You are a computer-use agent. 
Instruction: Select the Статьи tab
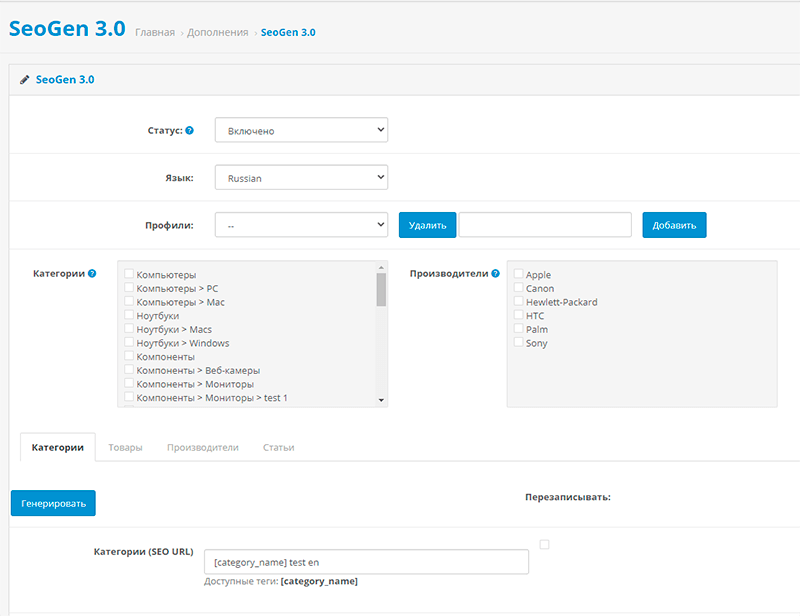tap(278, 448)
